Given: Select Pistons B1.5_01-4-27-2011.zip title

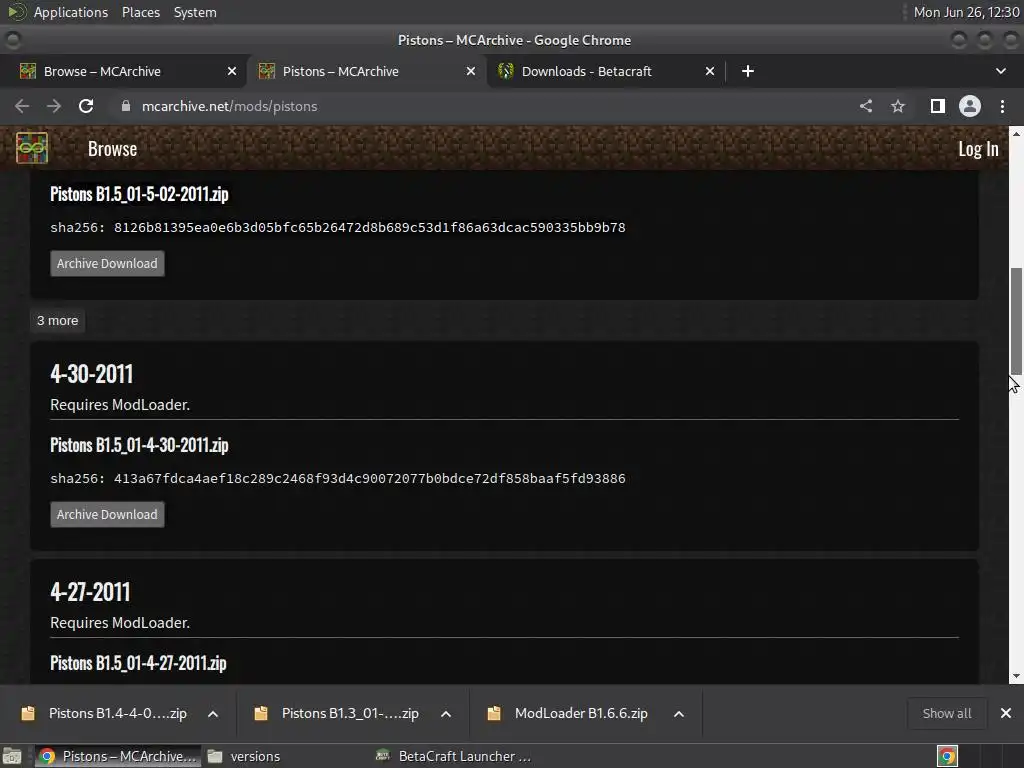Looking at the screenshot, I should pos(138,663).
